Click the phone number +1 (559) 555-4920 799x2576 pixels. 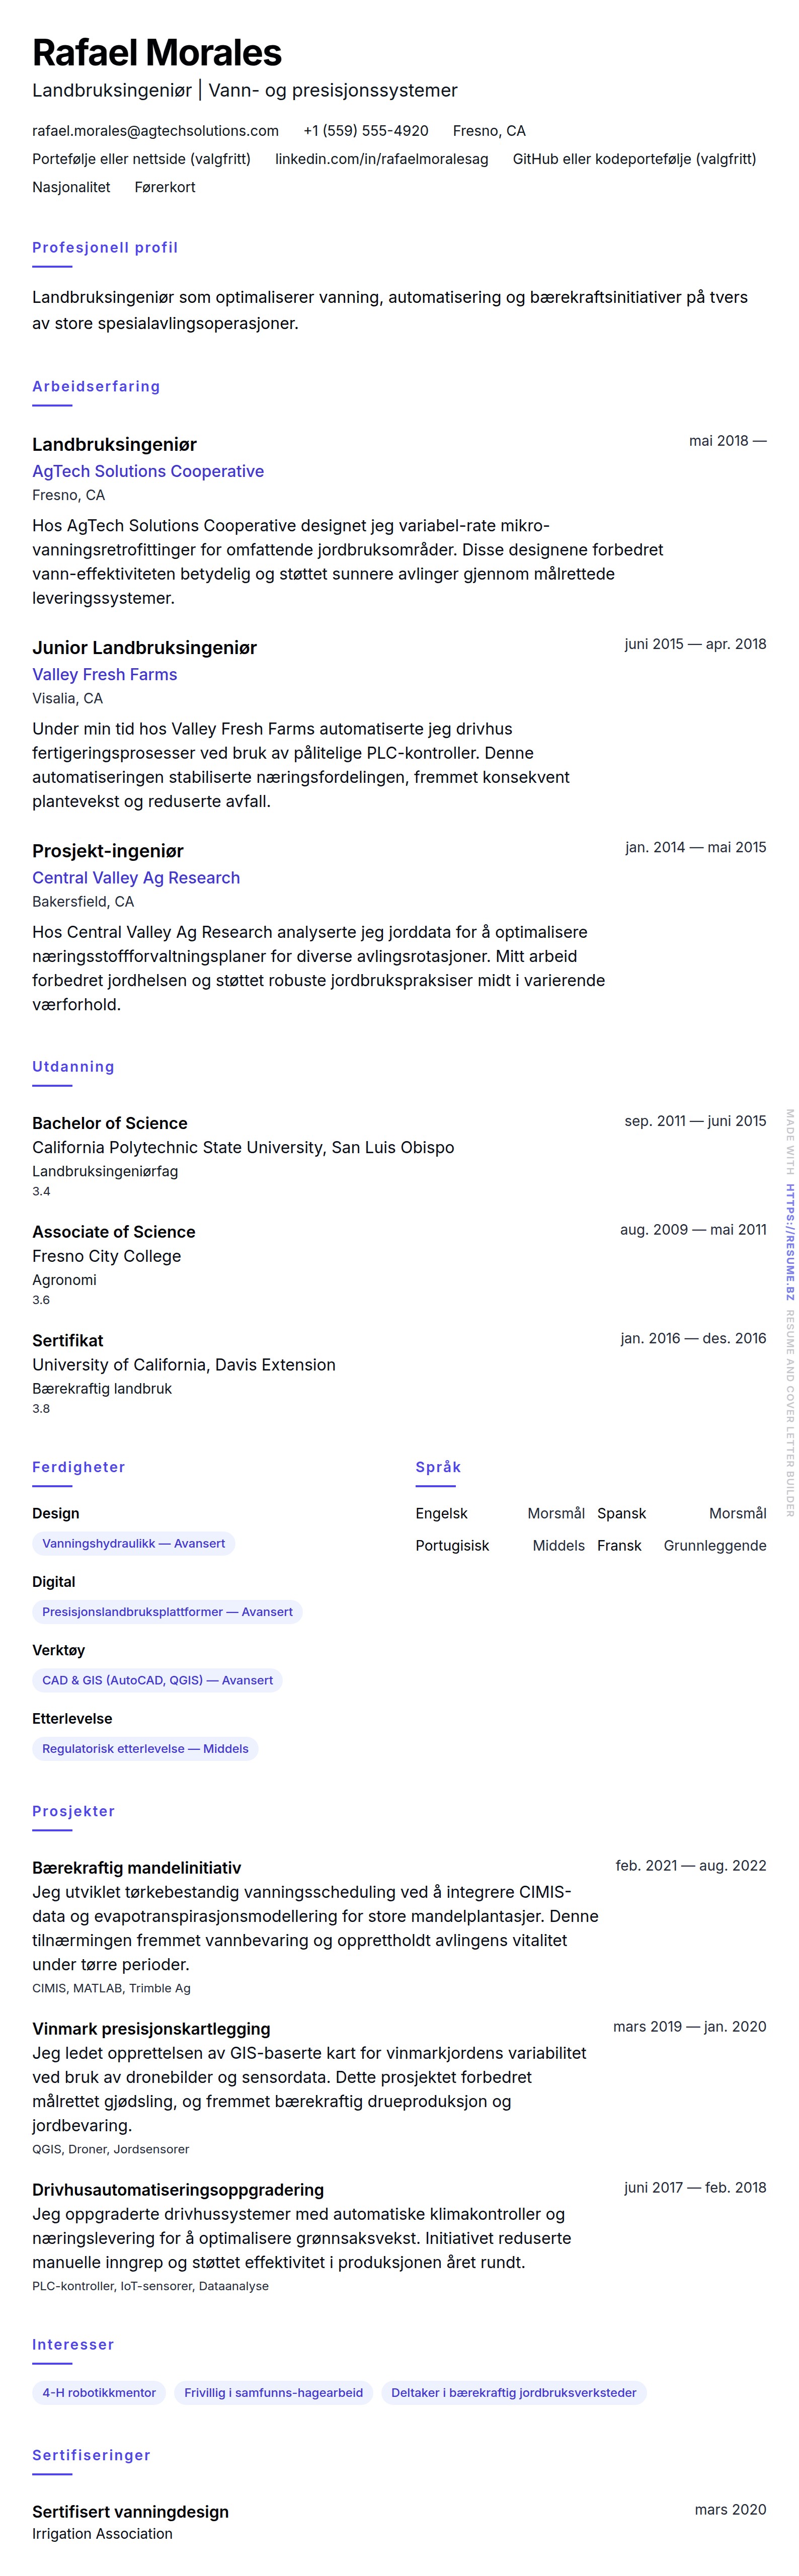(x=365, y=131)
